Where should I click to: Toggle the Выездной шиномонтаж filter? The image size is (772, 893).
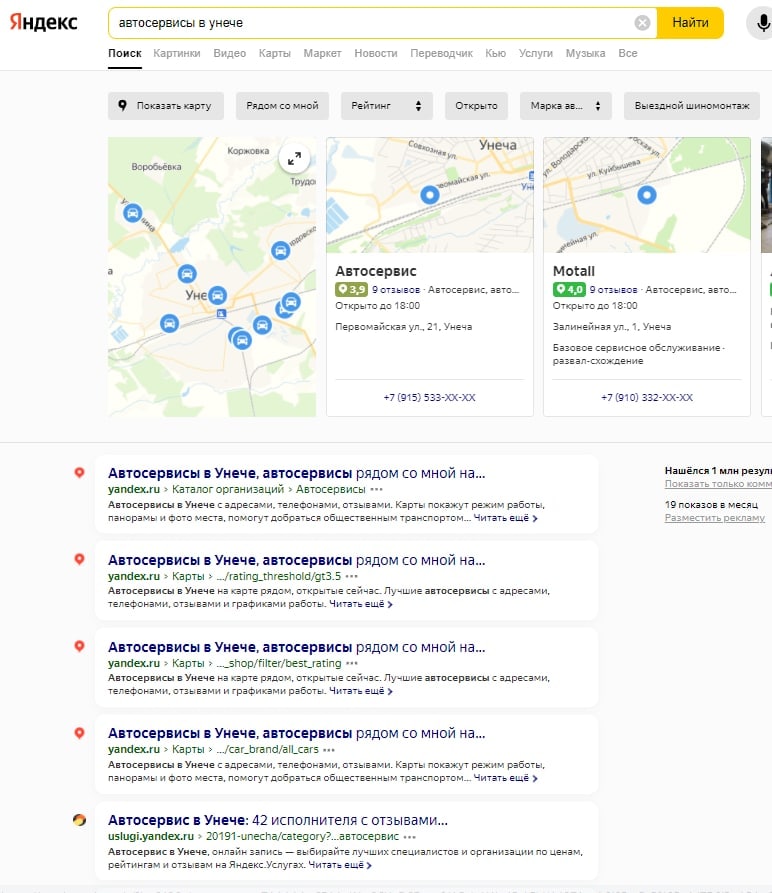(x=692, y=105)
